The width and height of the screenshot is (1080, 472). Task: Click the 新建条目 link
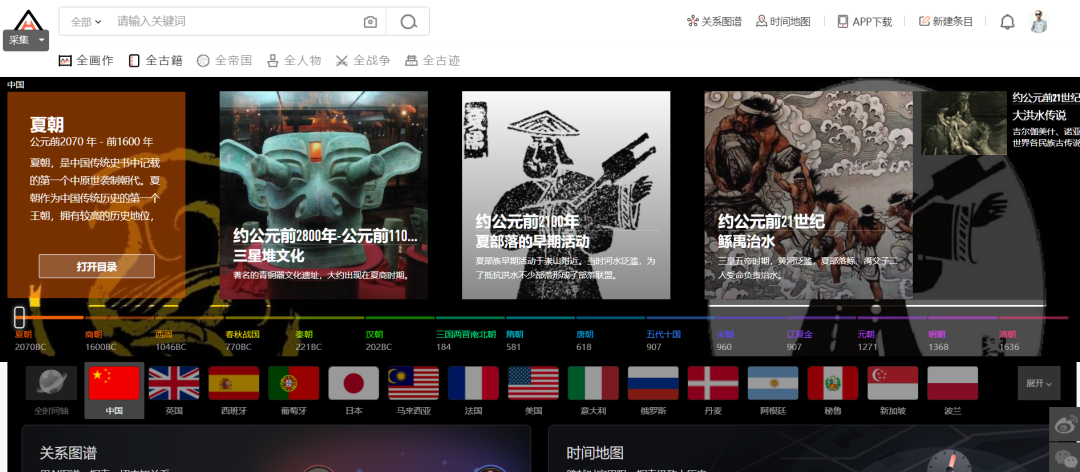coord(945,22)
